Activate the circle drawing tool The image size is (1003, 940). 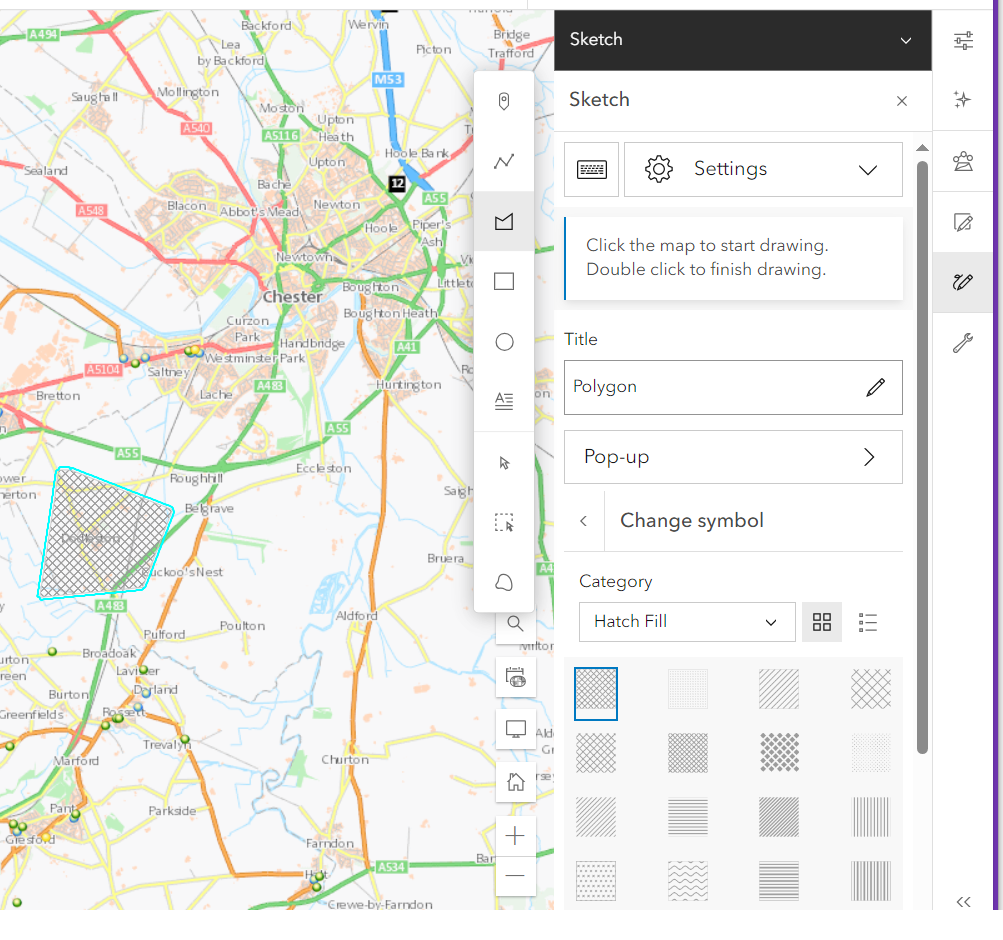504,341
